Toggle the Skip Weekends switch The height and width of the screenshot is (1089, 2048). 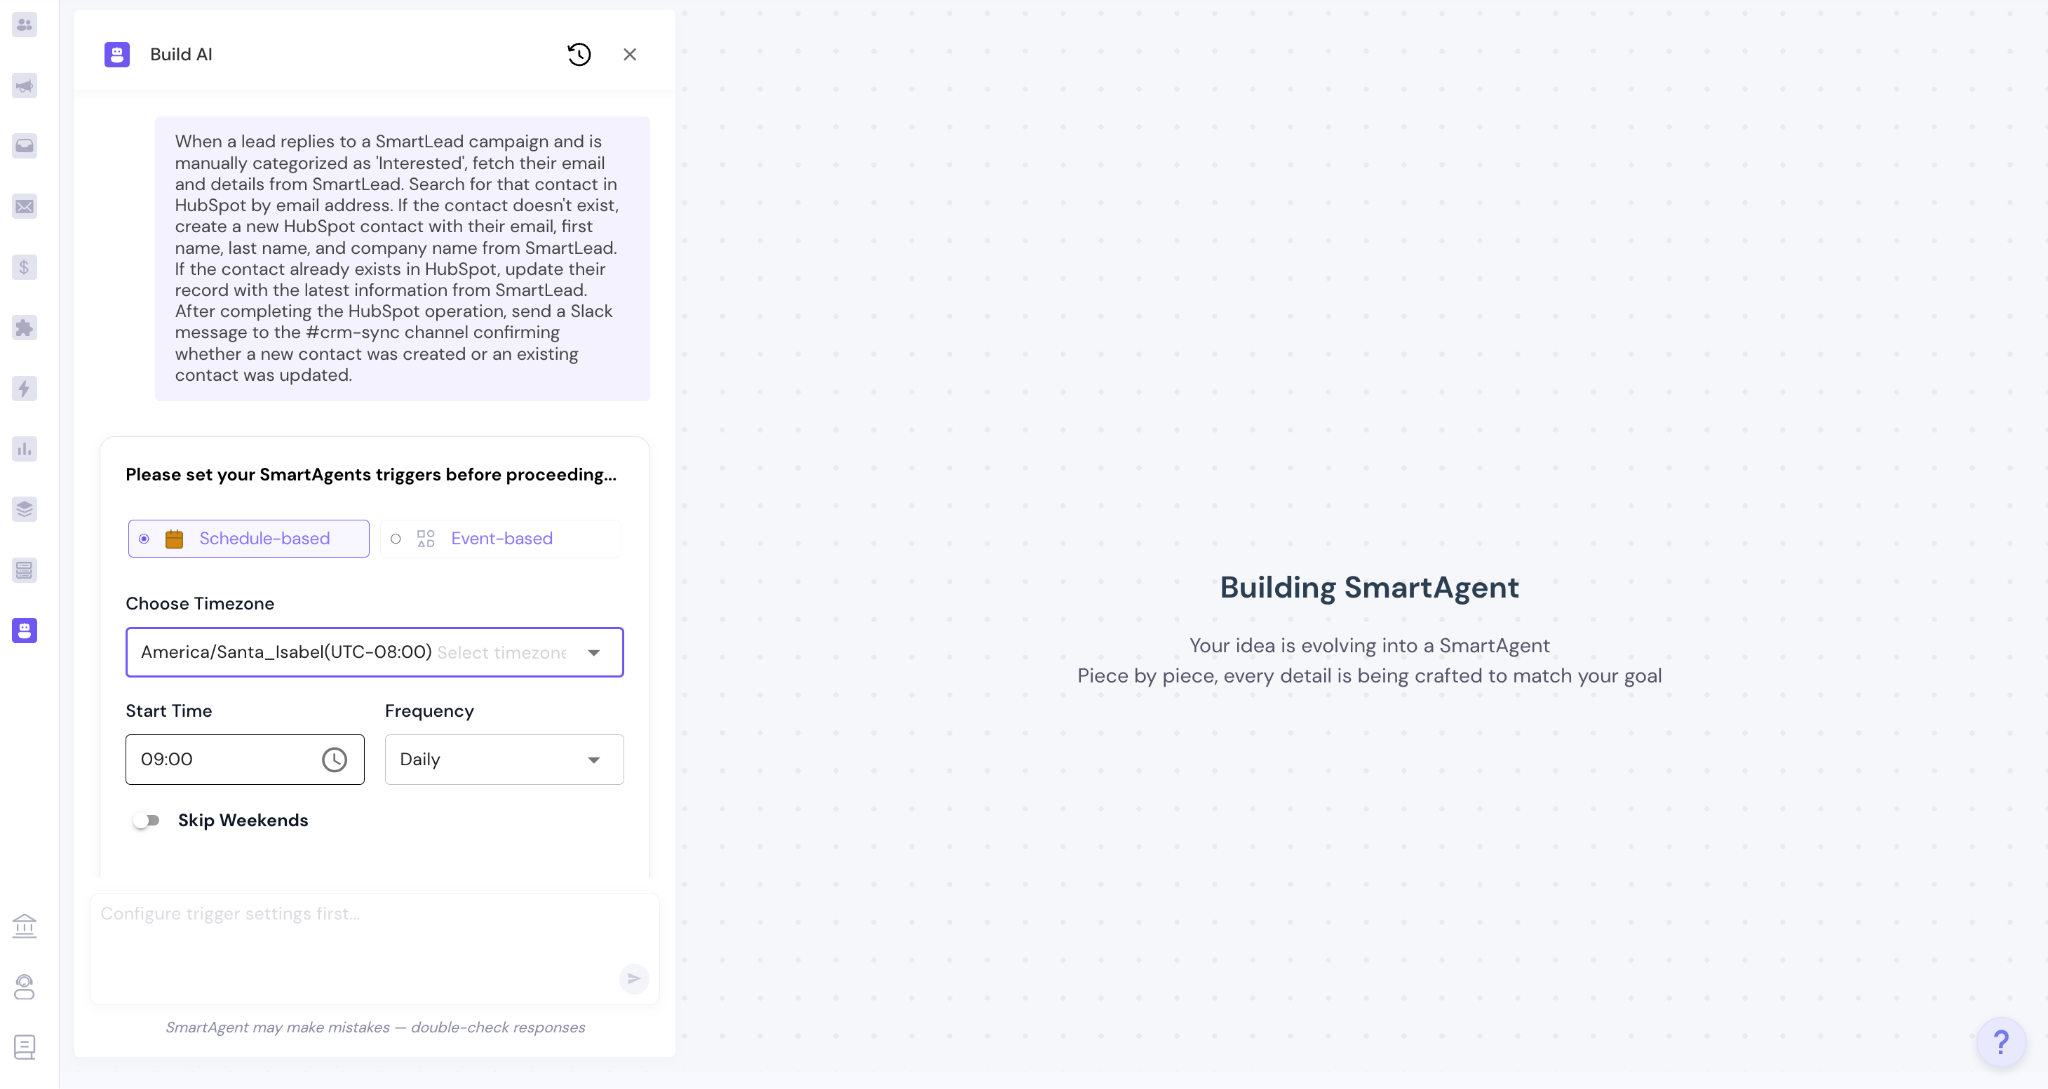pyautogui.click(x=147, y=820)
